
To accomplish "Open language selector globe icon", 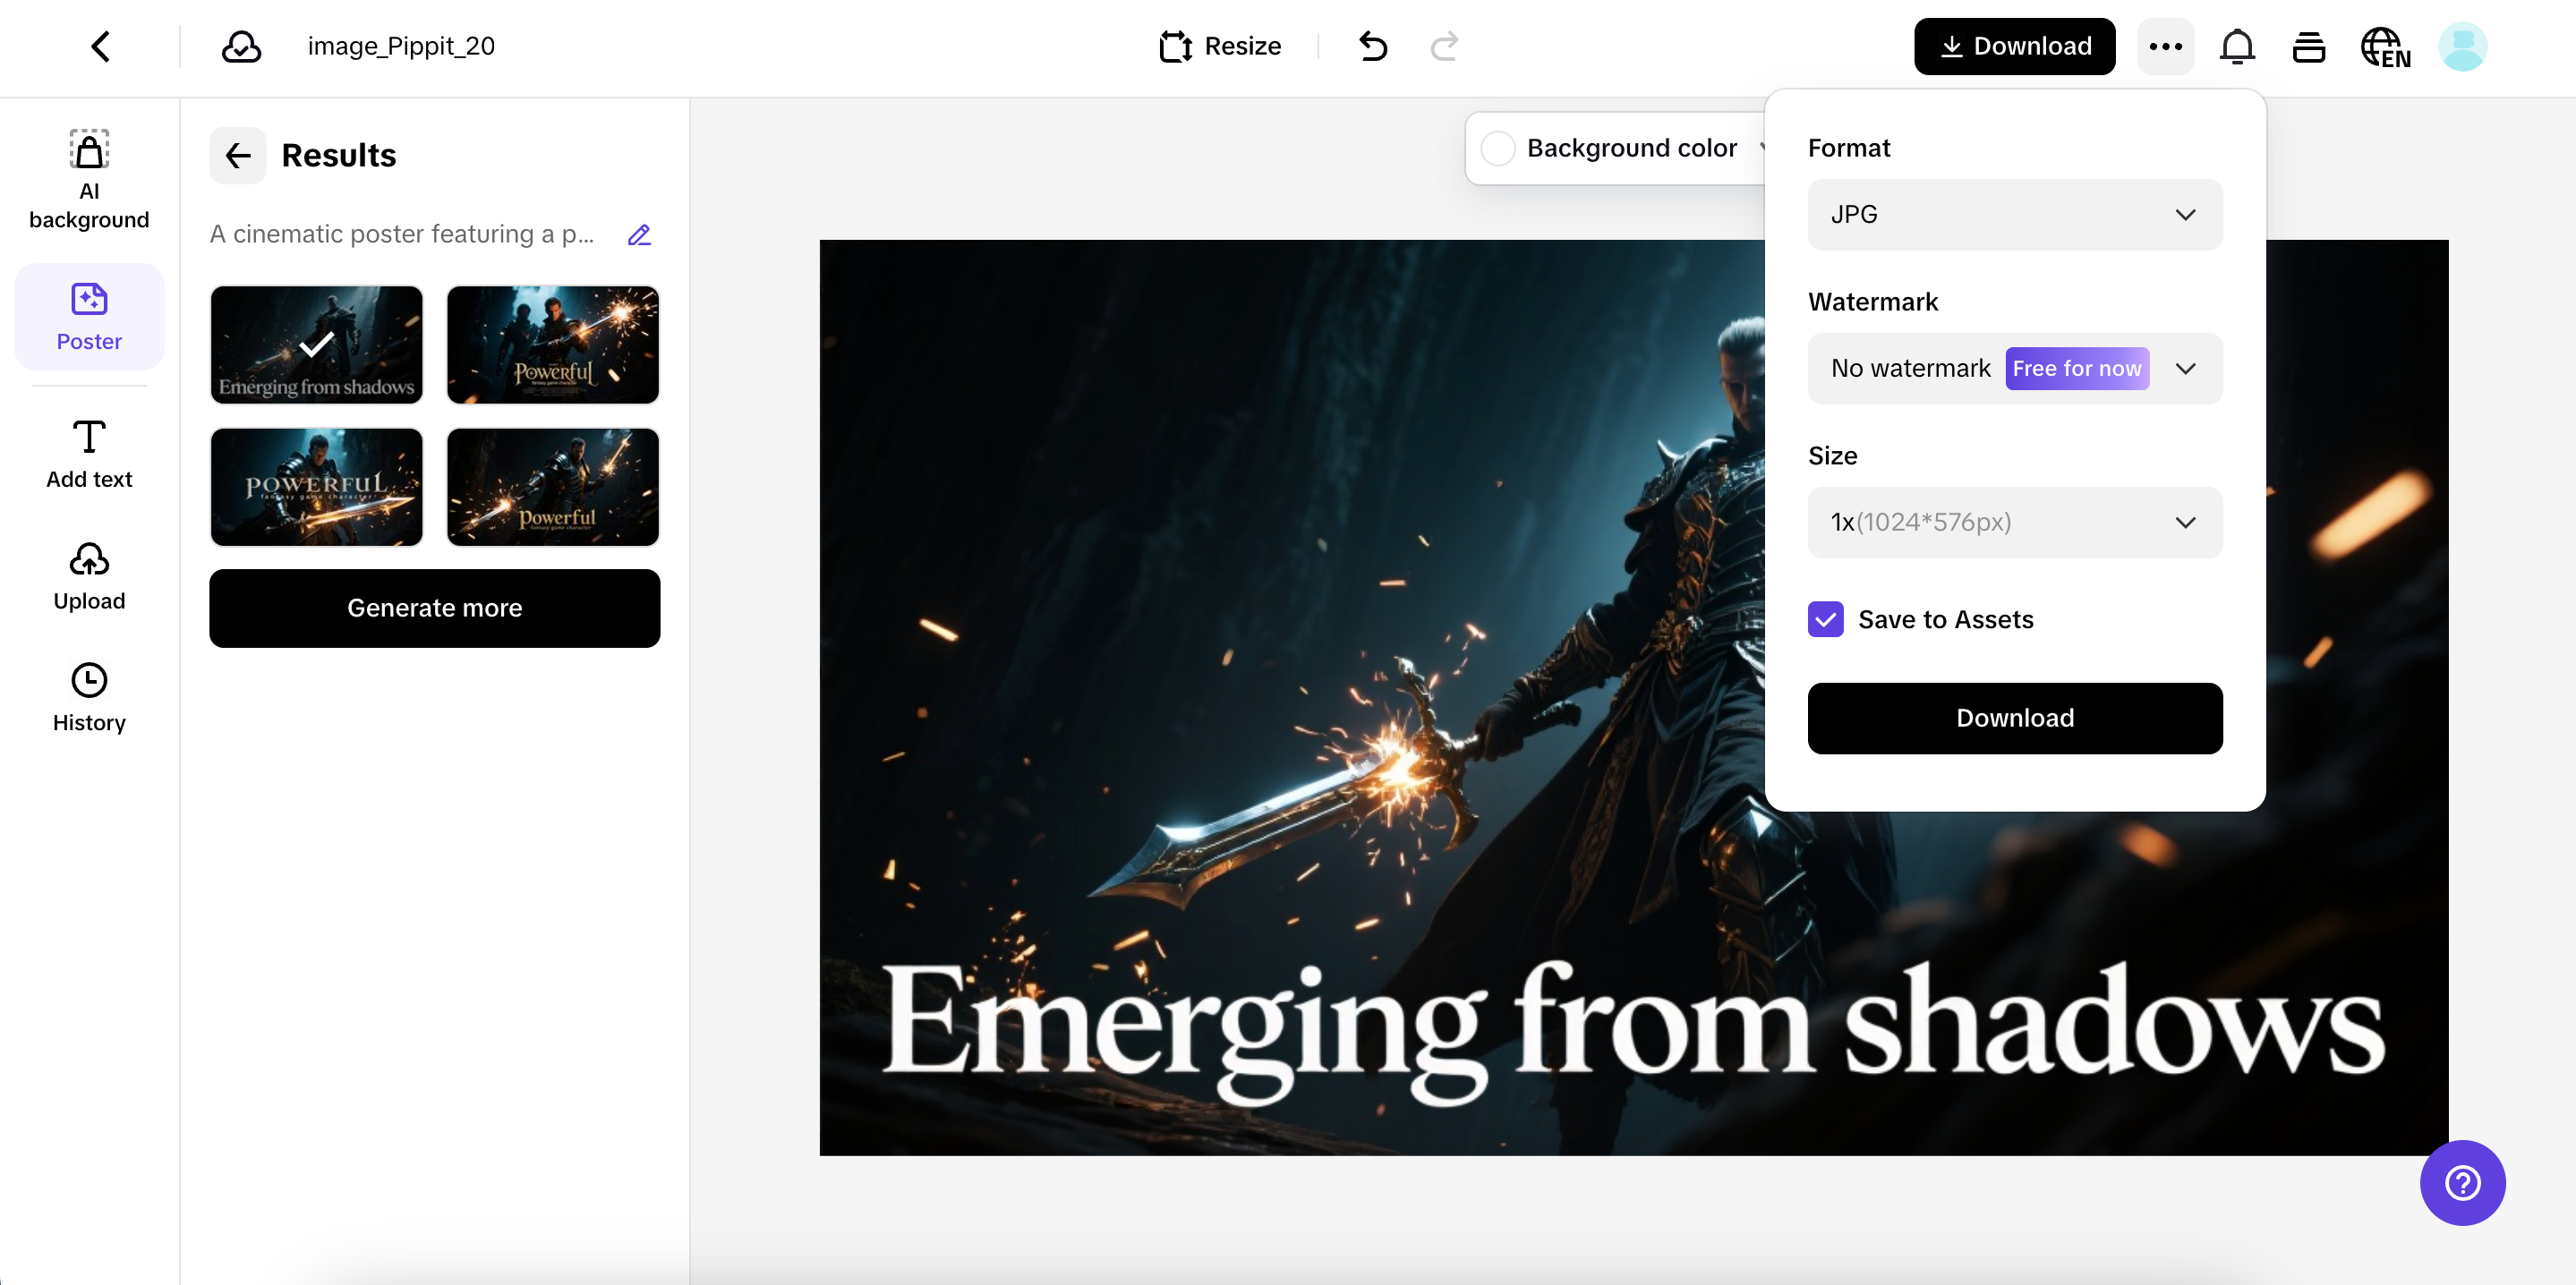I will pos(2384,46).
